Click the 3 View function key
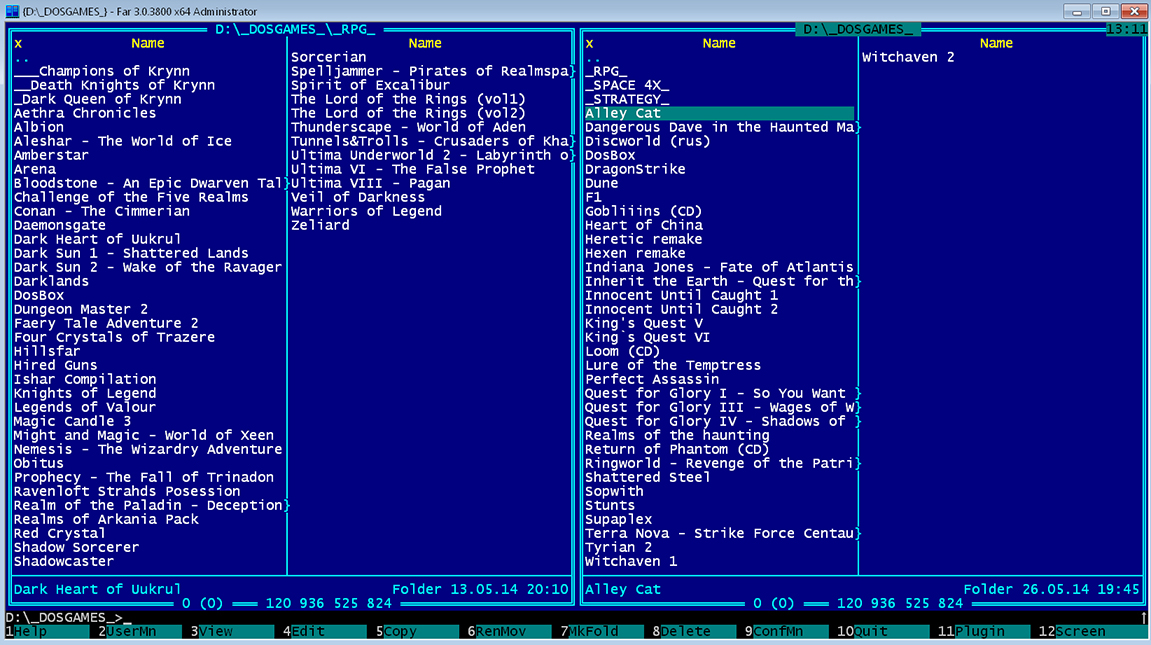Image resolution: width=1151 pixels, height=645 pixels. point(233,631)
